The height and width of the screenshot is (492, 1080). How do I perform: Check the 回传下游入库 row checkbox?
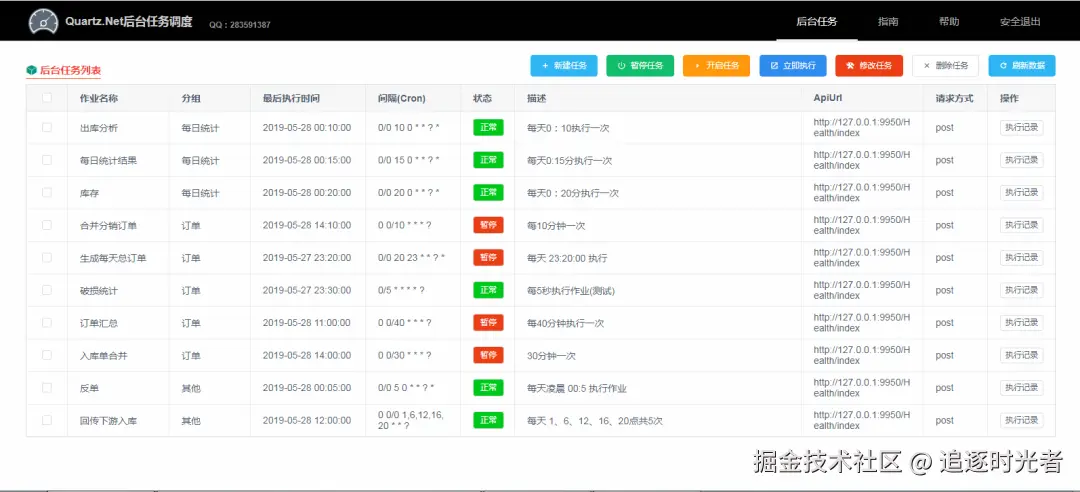47,420
